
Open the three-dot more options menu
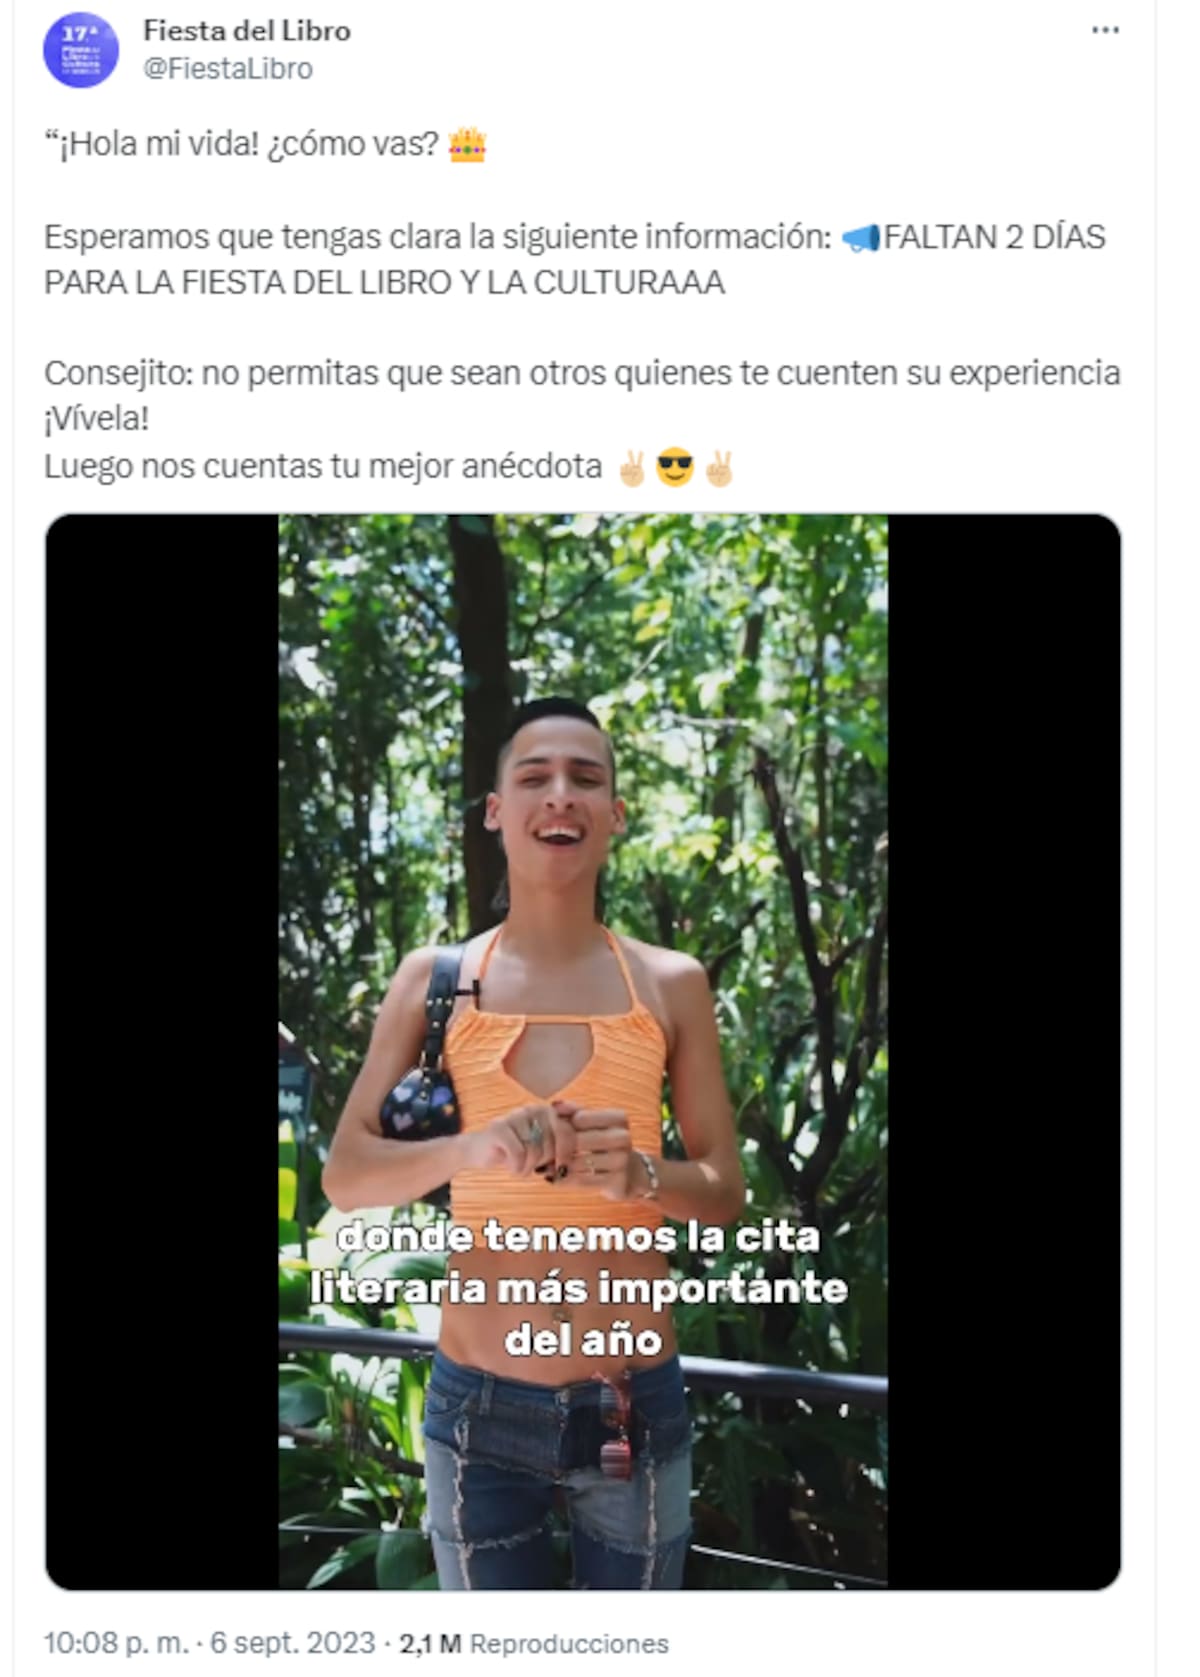click(x=1105, y=30)
